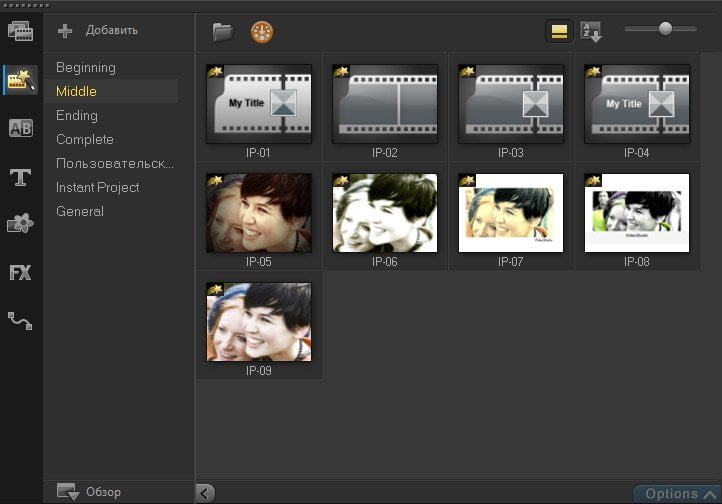Select the Beginning category
This screenshot has width=722, height=504.
(86, 68)
